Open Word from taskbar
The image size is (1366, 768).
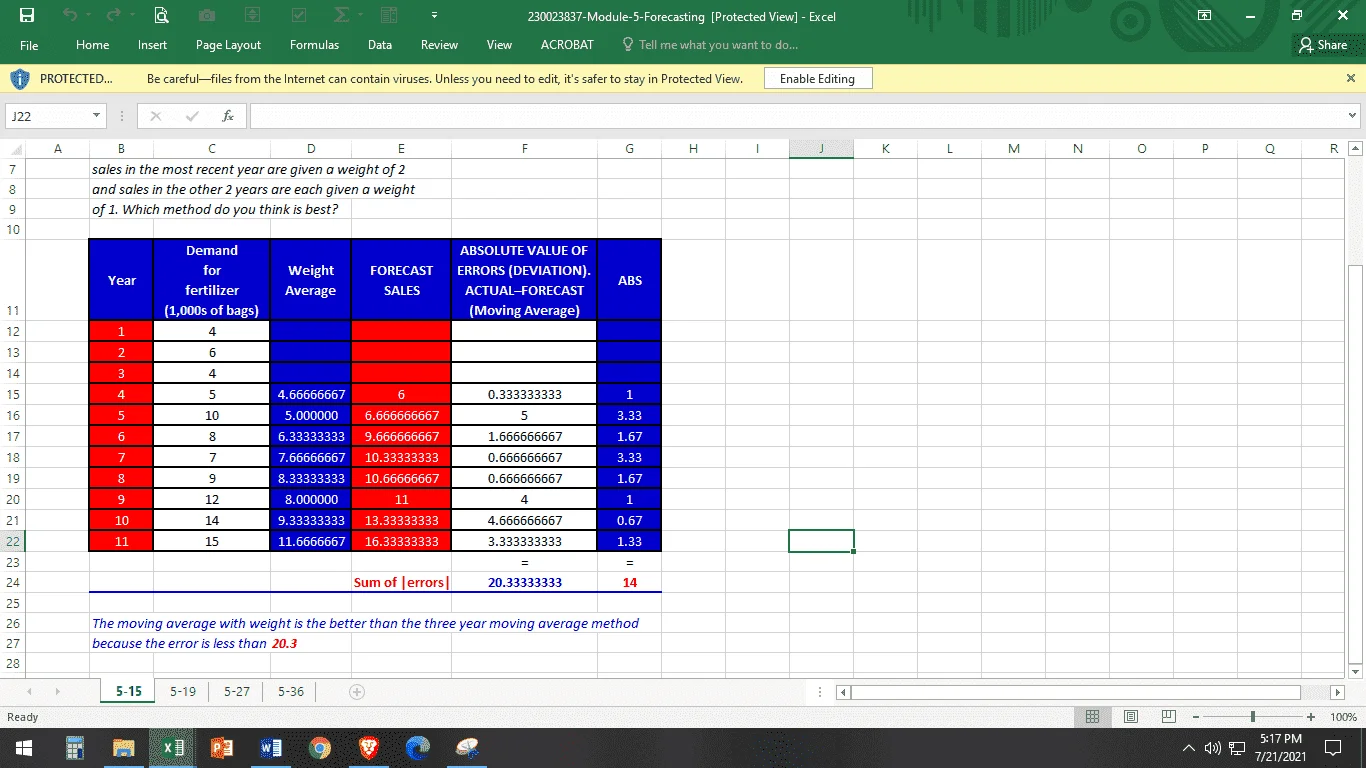pyautogui.click(x=270, y=748)
